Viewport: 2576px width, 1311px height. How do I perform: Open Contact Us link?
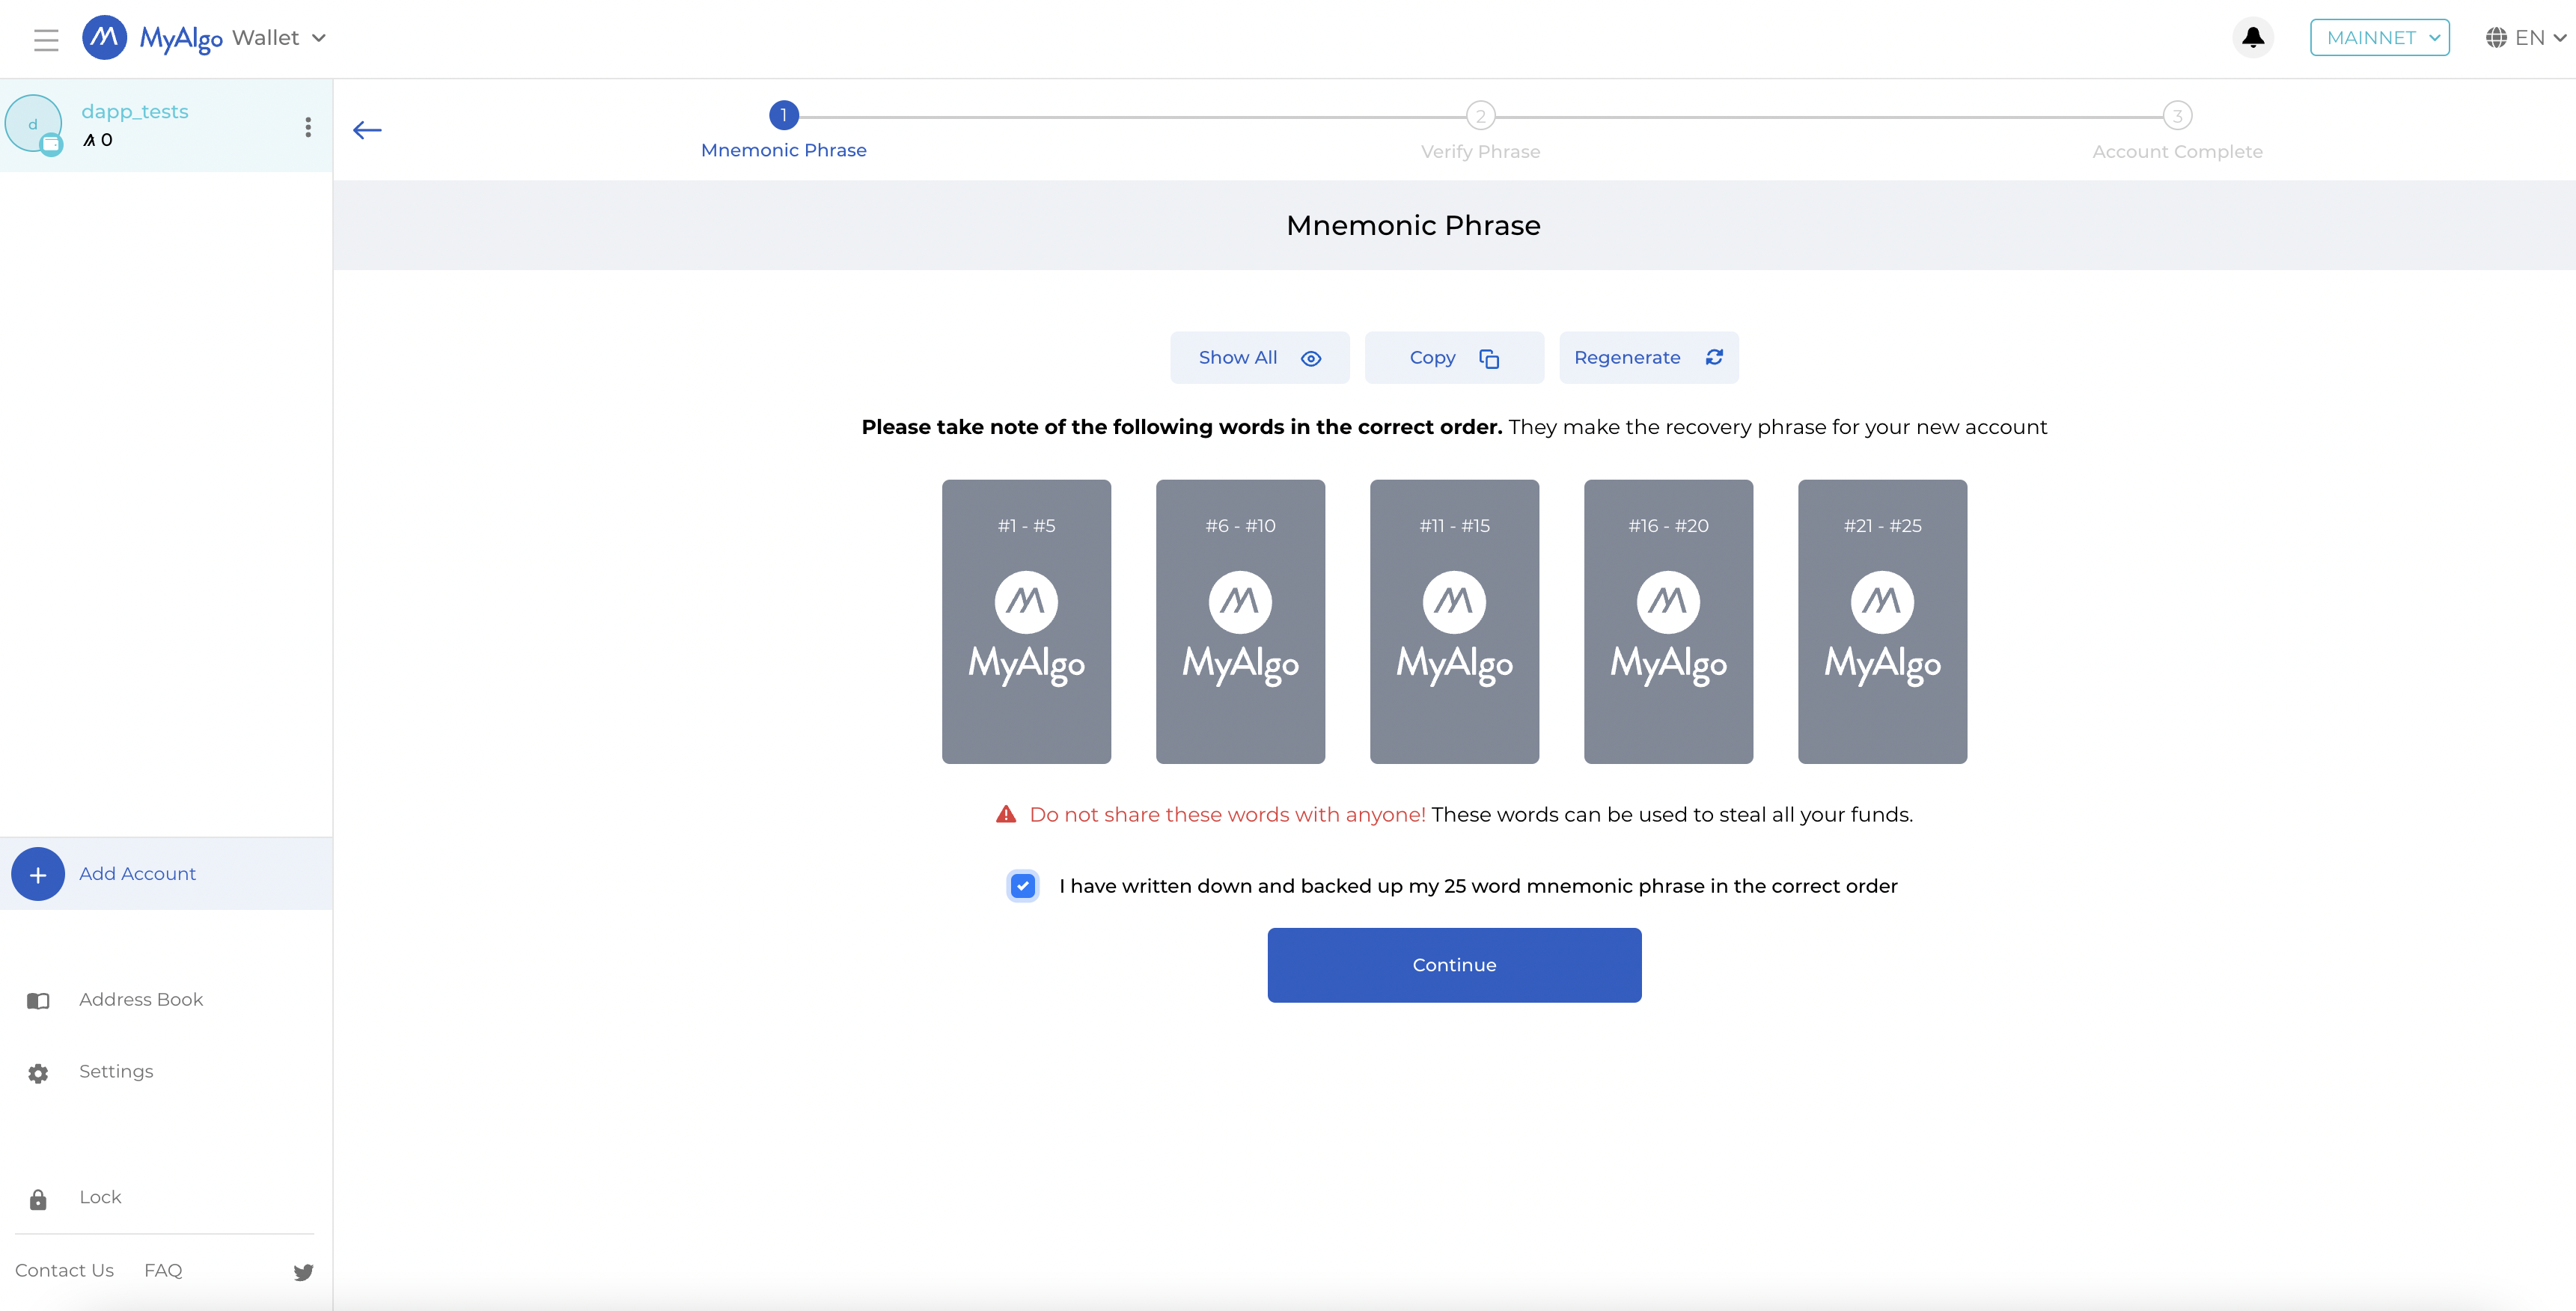(x=64, y=1271)
